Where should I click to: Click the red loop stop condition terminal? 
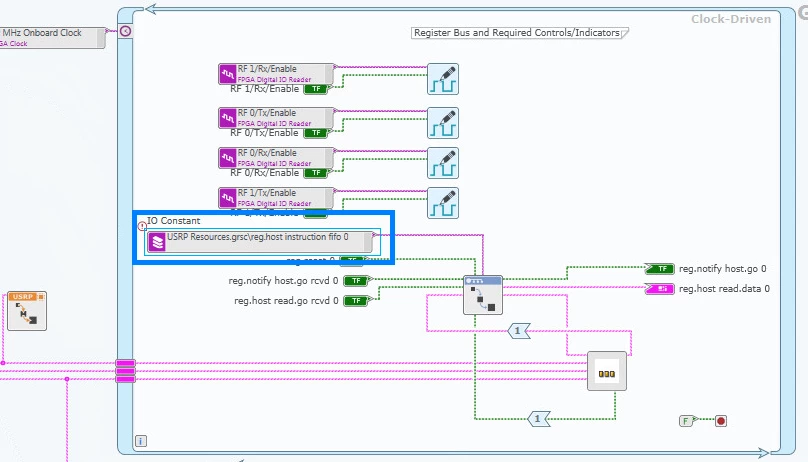coord(720,421)
